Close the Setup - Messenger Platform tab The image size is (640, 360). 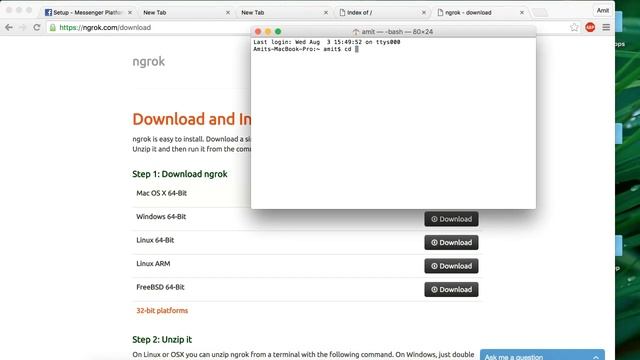point(130,13)
